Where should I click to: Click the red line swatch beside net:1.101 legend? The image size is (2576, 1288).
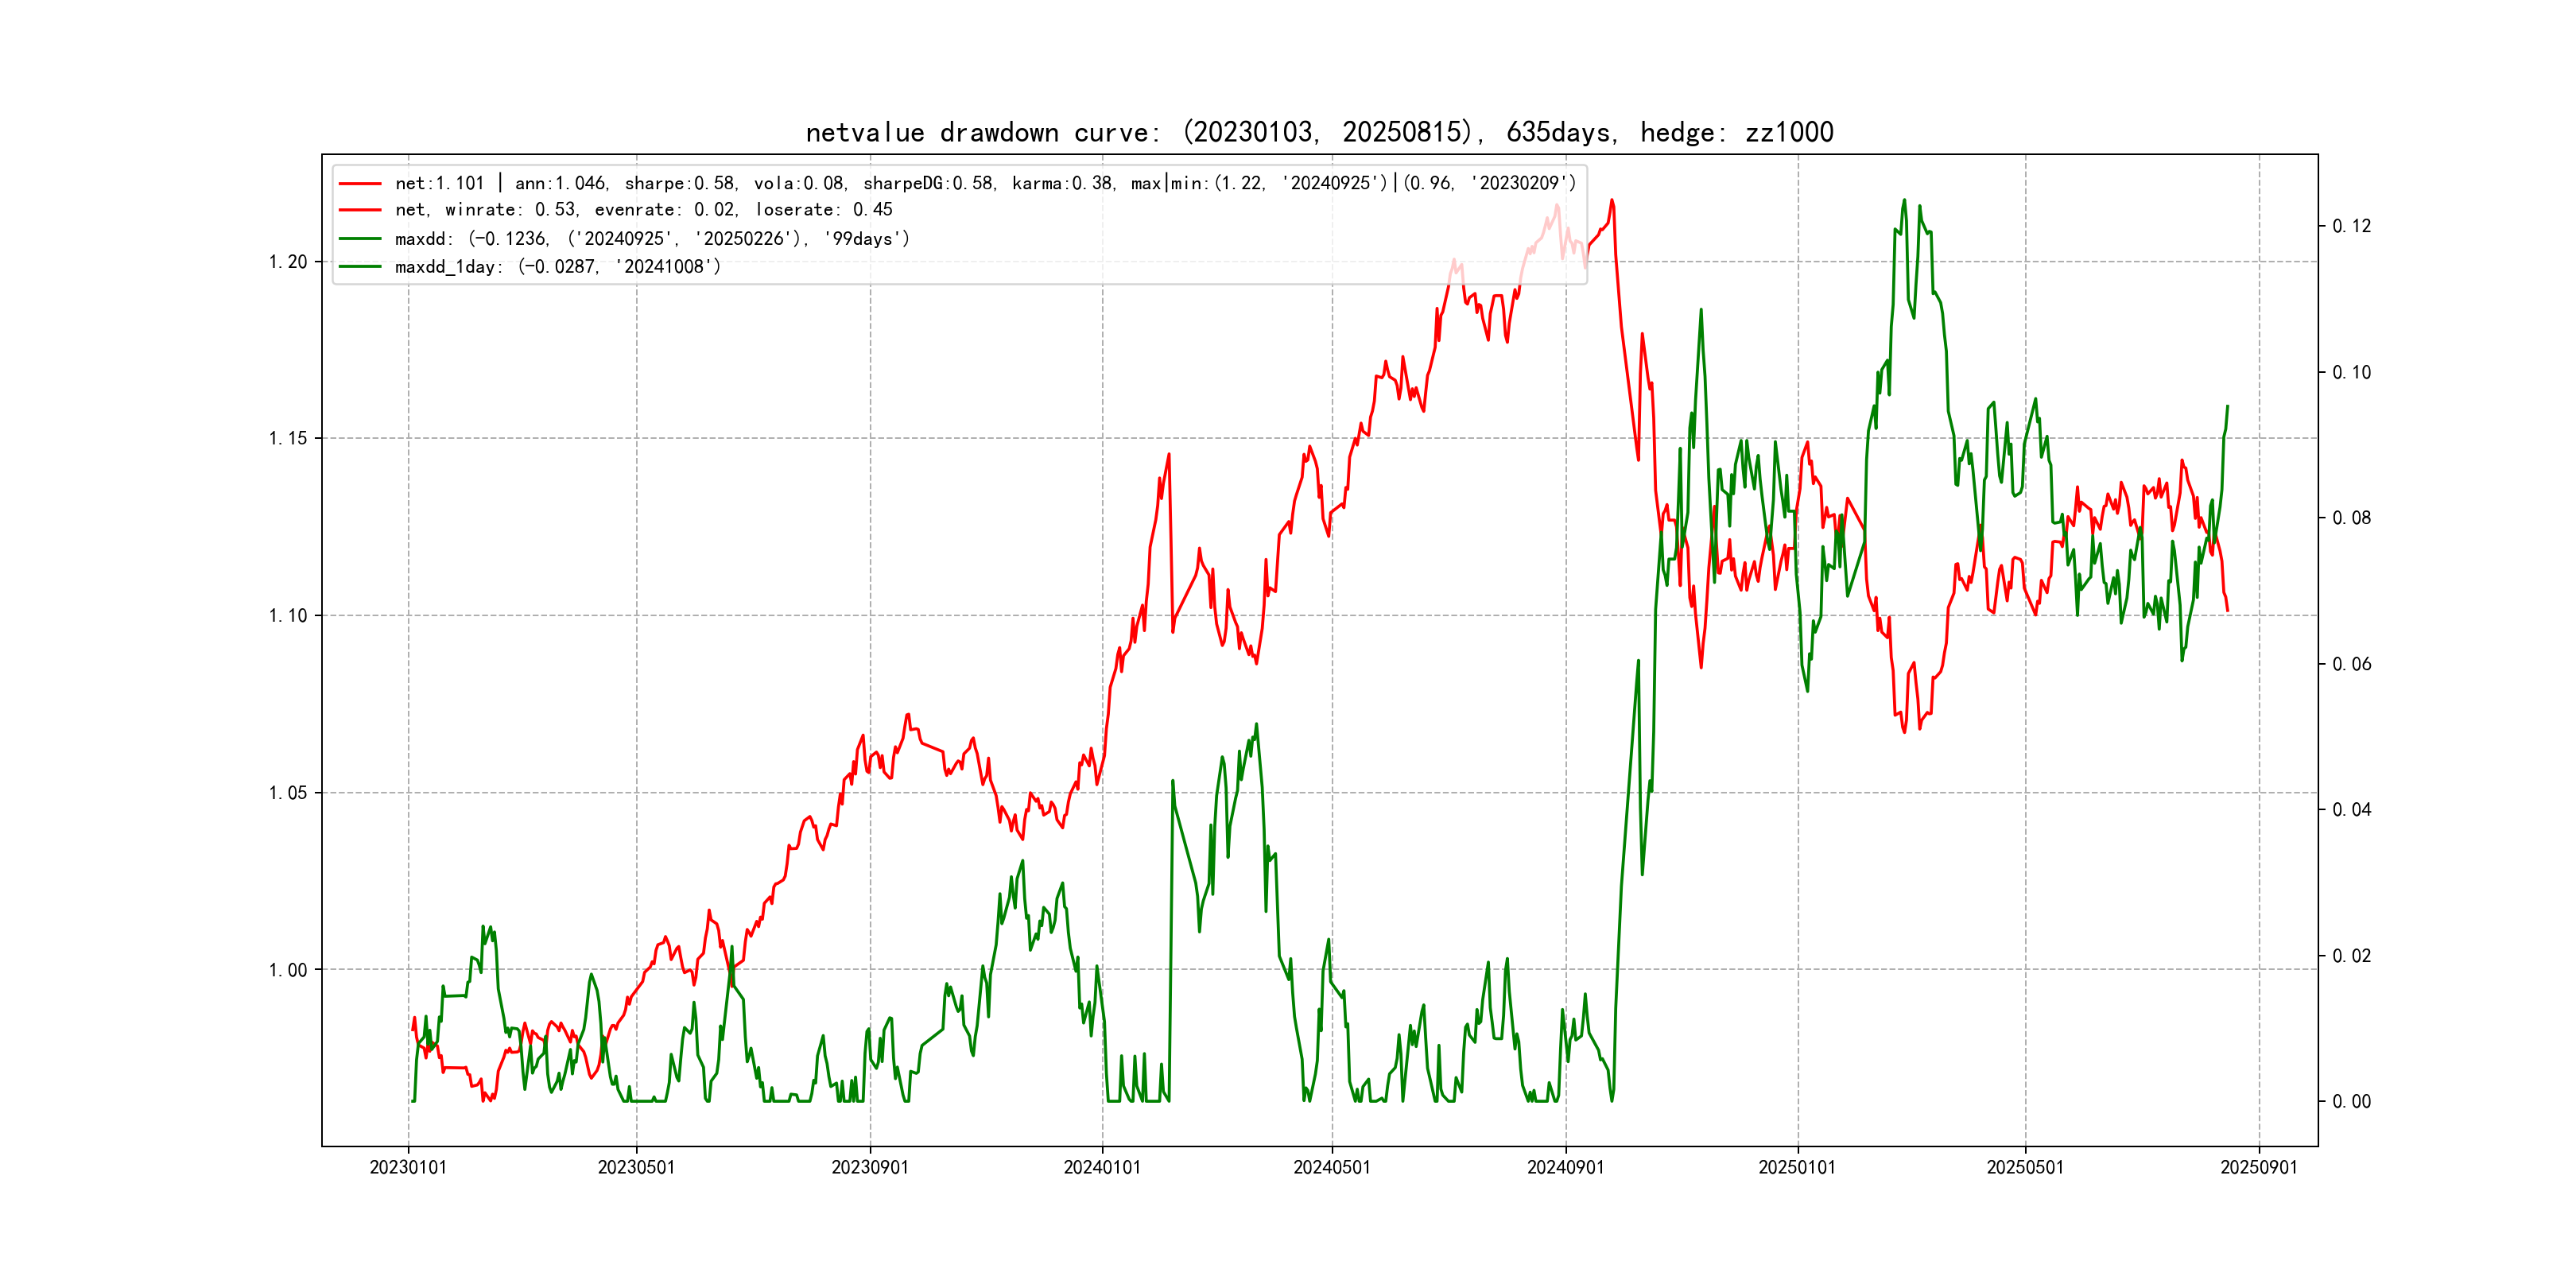click(x=360, y=184)
